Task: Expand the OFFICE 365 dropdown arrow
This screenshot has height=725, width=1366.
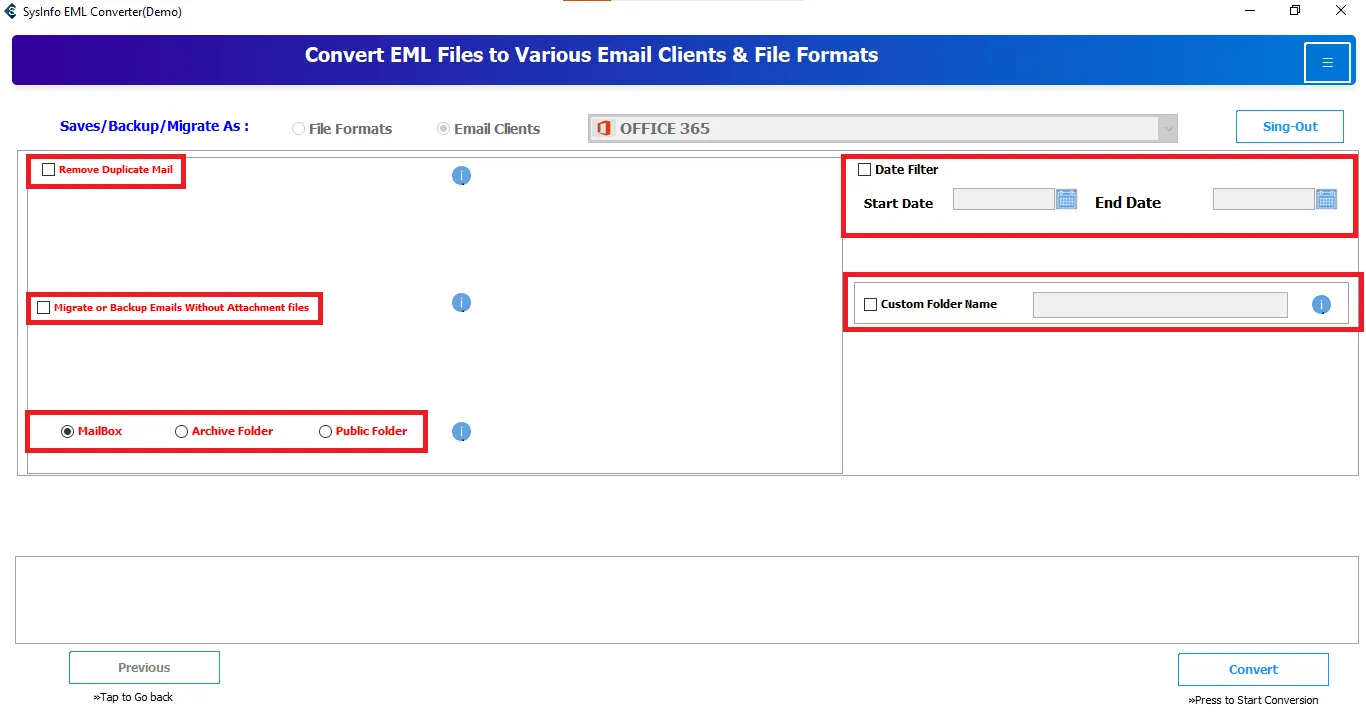Action: 1168,129
